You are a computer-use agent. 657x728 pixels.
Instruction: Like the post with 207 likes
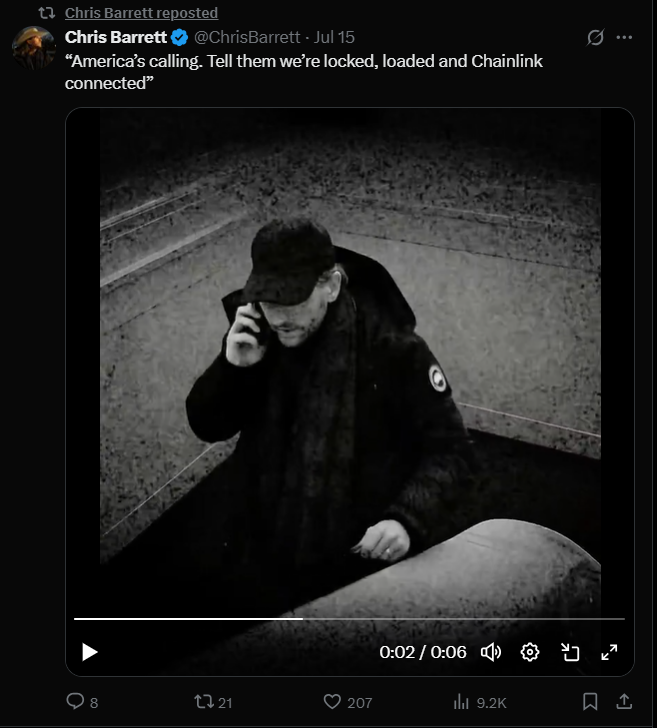pyautogui.click(x=348, y=702)
